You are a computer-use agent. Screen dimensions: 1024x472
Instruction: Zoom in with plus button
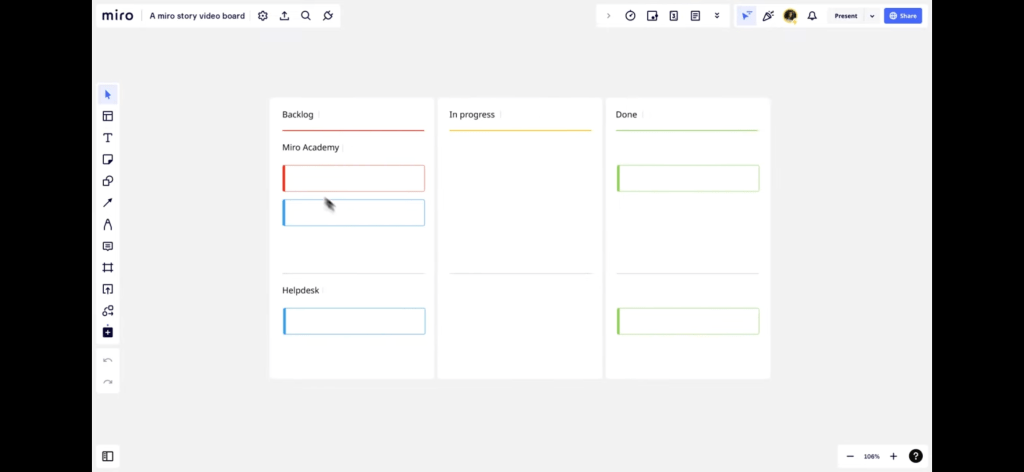coord(893,456)
